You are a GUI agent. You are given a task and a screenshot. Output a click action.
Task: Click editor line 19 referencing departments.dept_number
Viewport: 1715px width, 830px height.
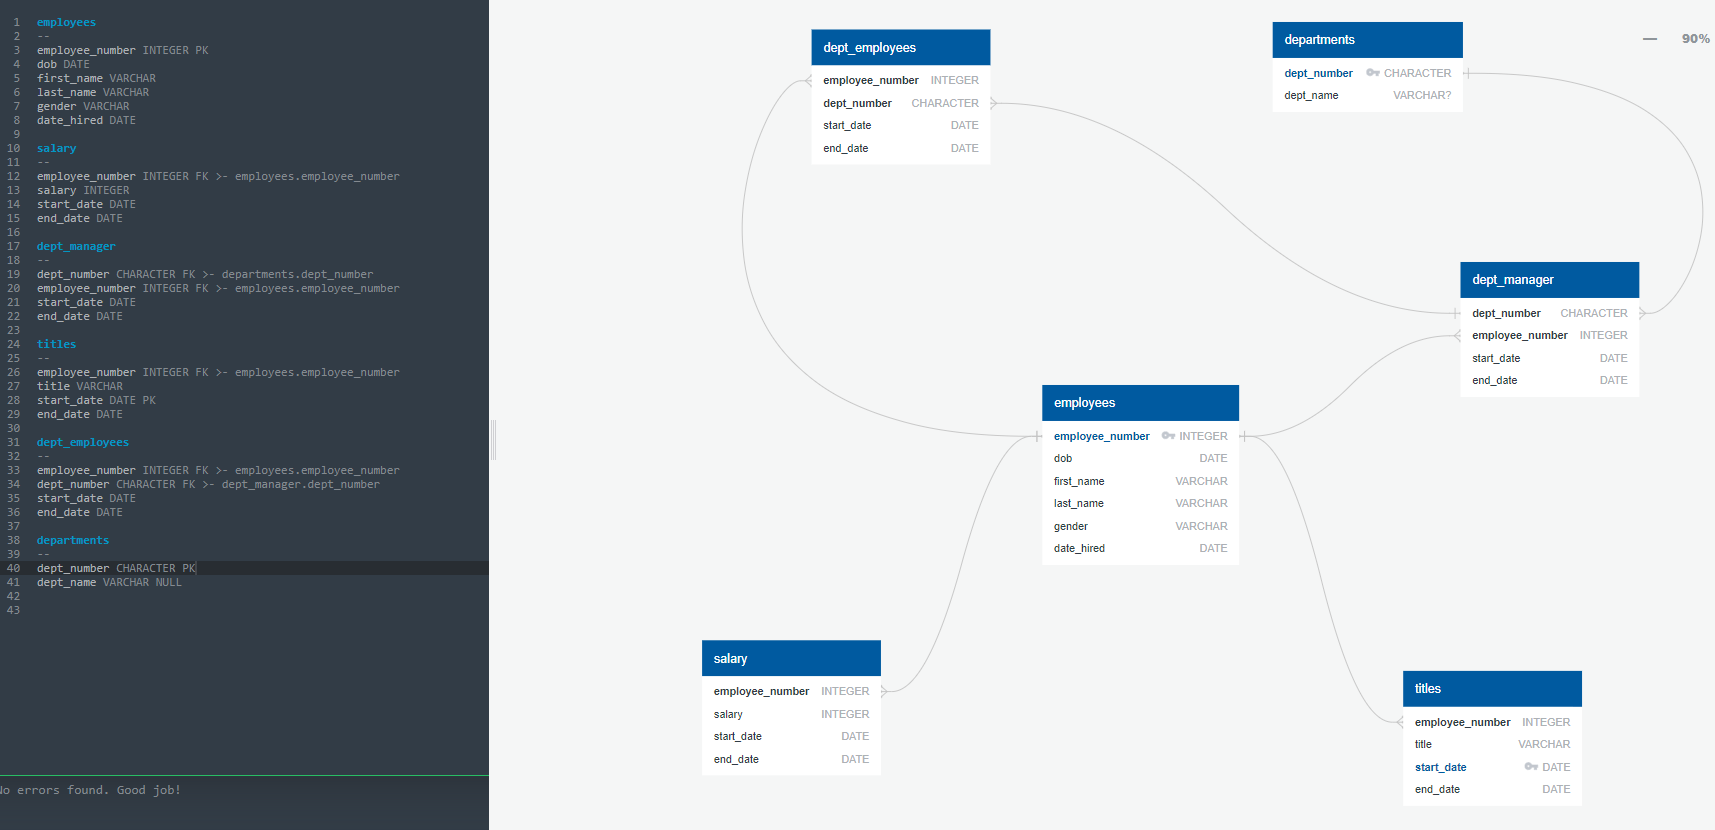(205, 274)
